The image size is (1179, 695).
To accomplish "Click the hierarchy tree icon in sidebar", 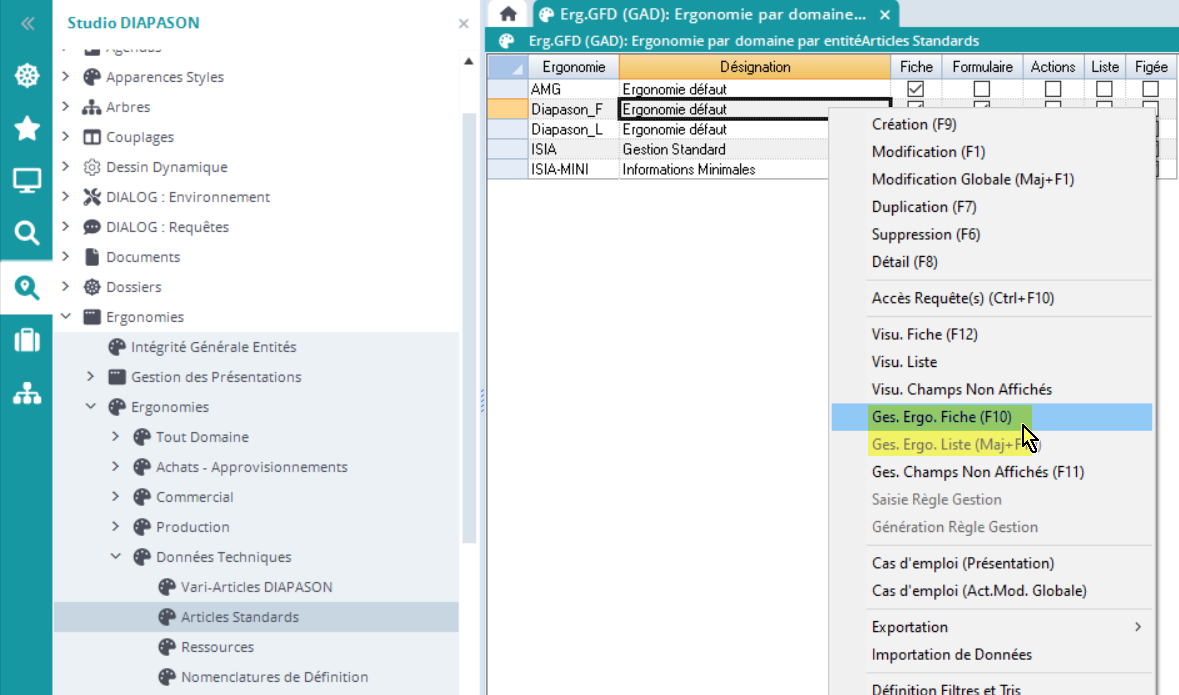I will tap(26, 394).
